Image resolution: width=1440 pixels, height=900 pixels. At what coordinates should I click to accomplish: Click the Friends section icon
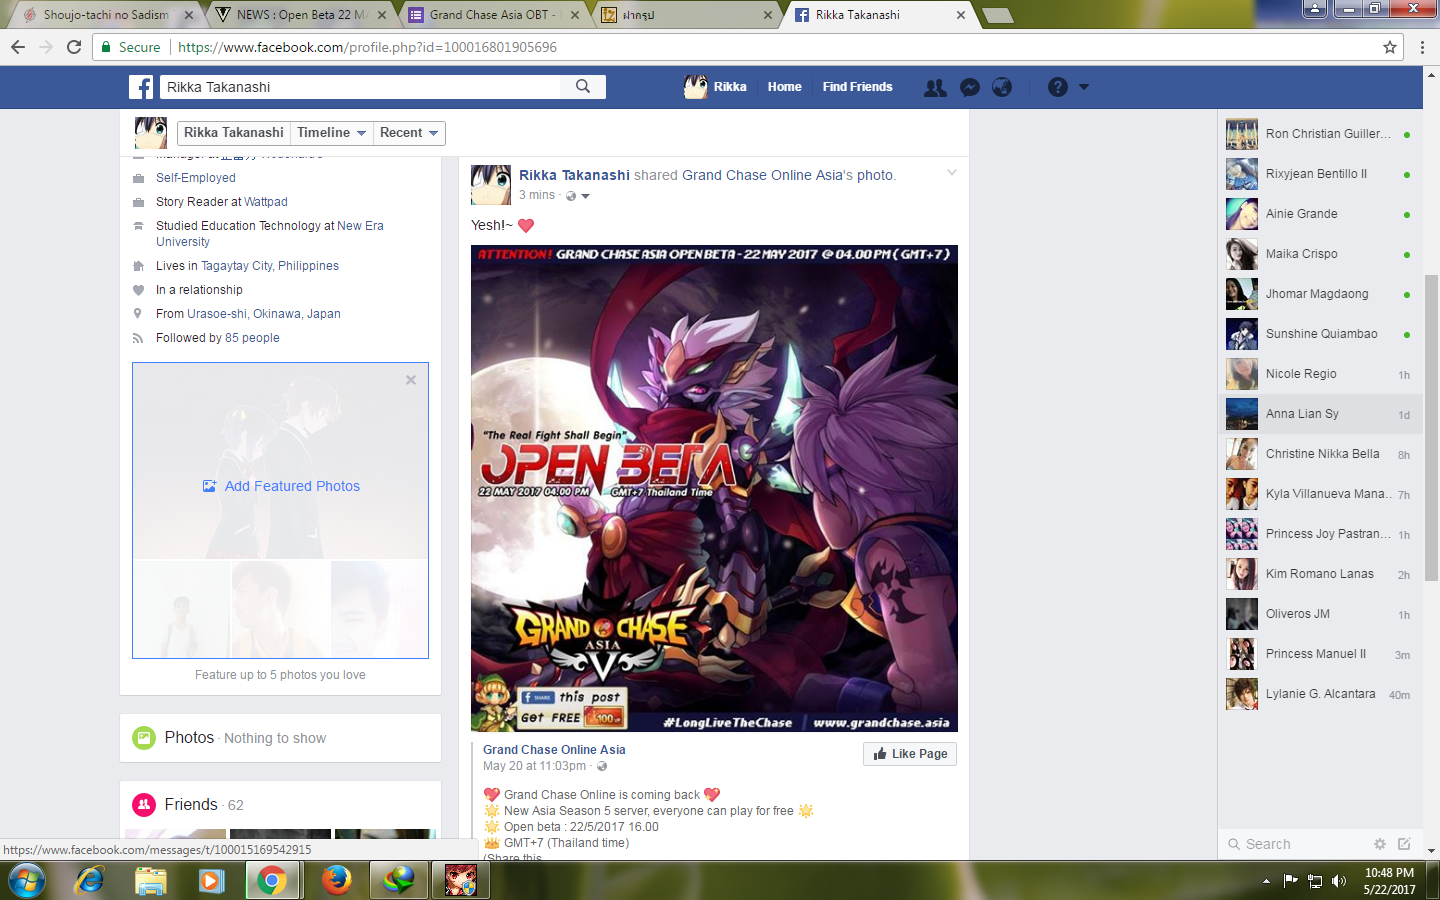(144, 805)
